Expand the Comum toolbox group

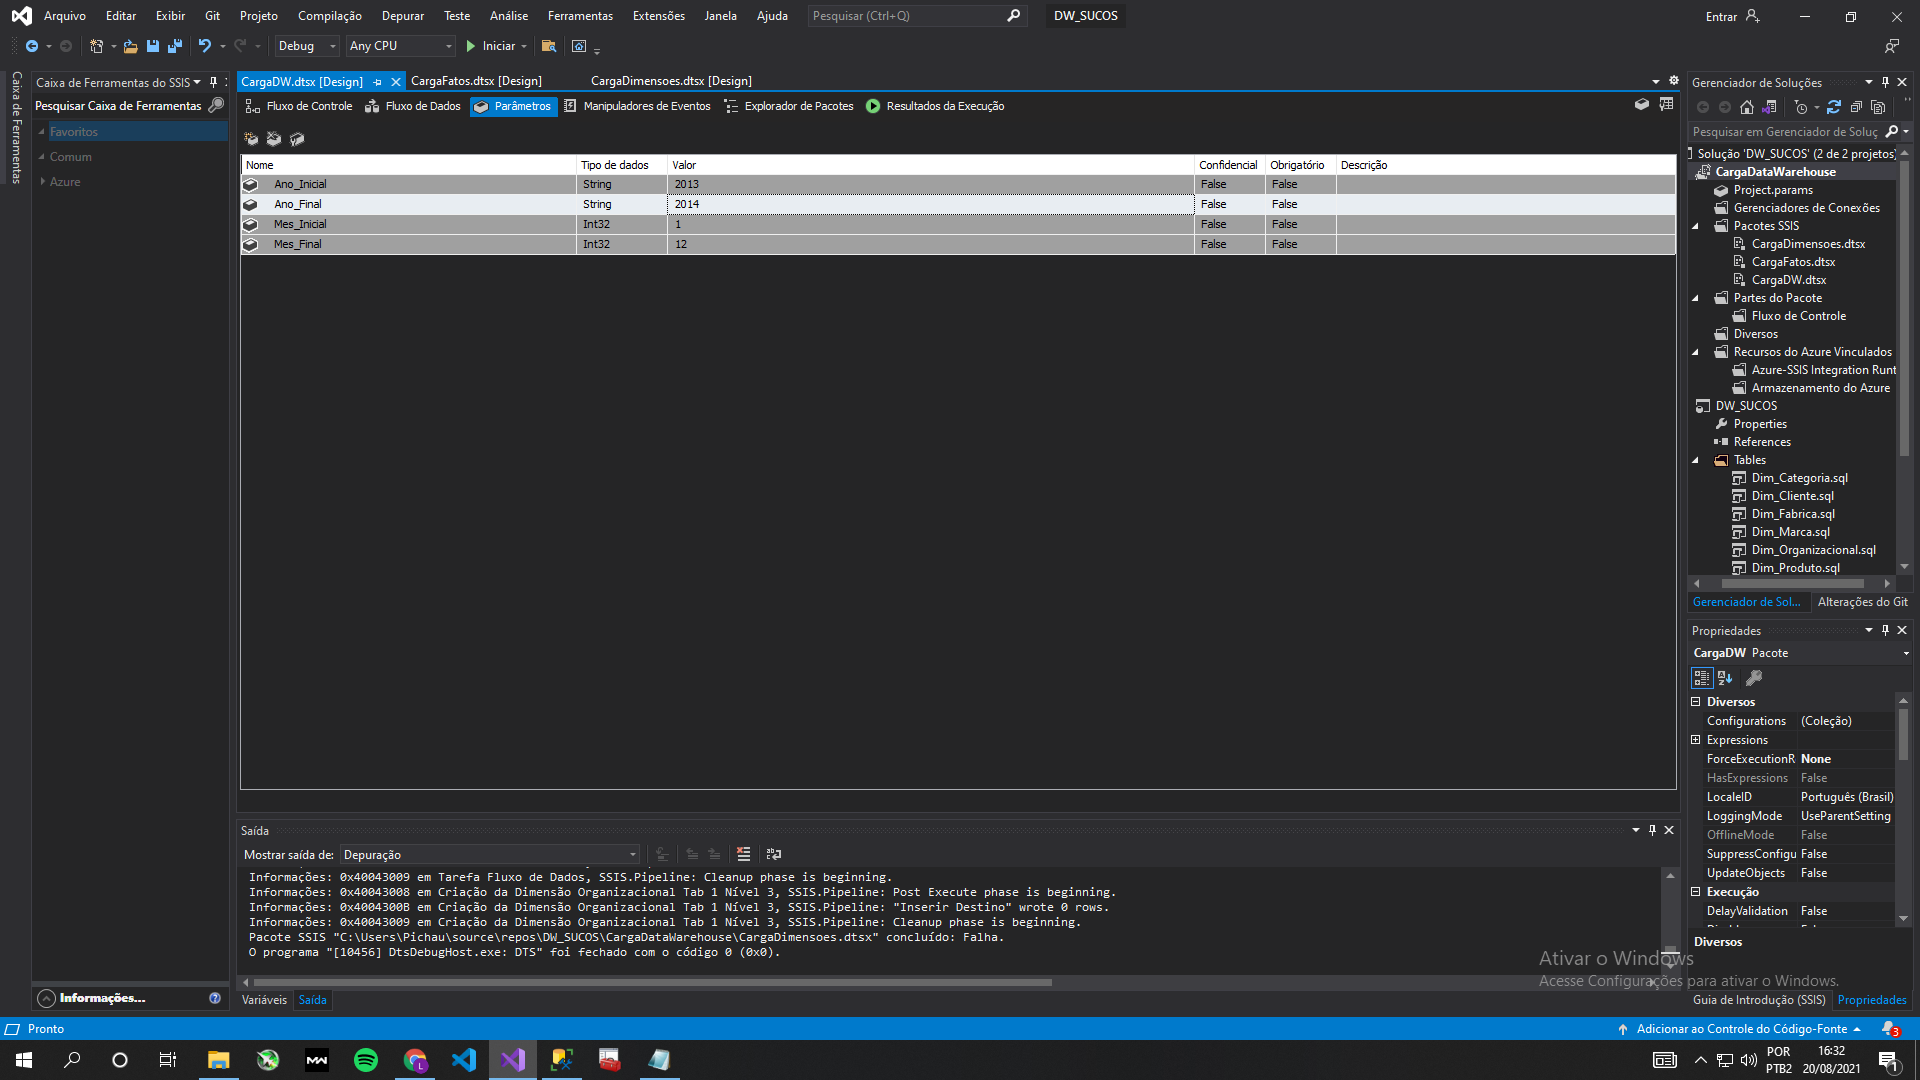point(42,157)
